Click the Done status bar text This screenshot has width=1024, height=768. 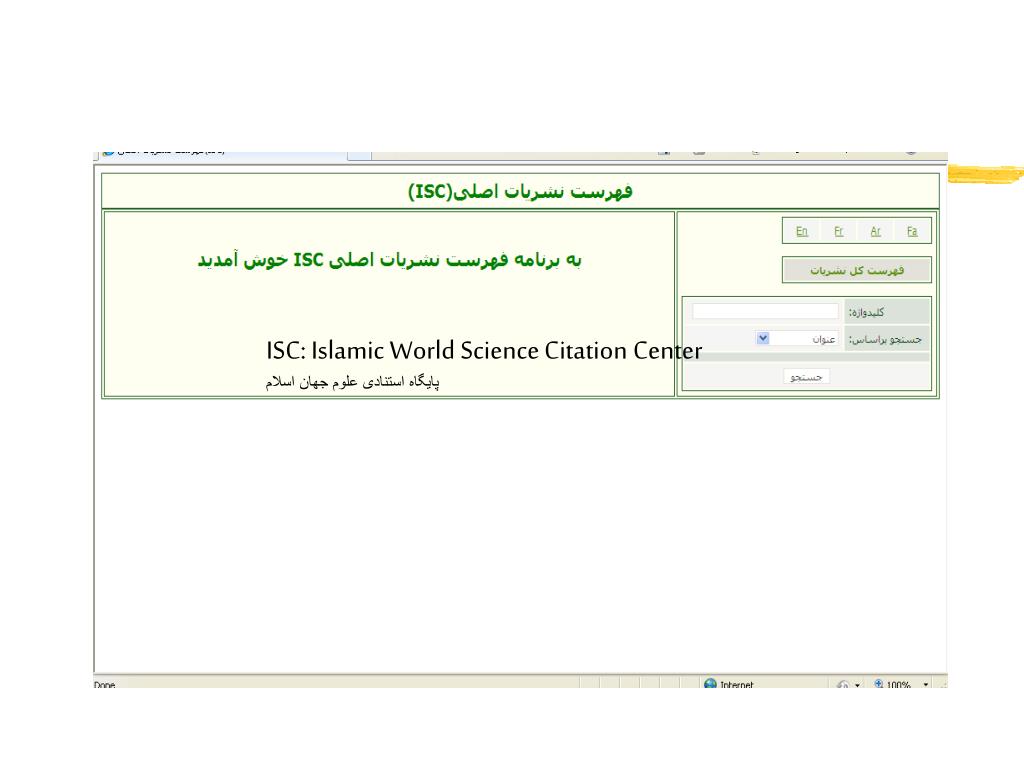[x=104, y=684]
